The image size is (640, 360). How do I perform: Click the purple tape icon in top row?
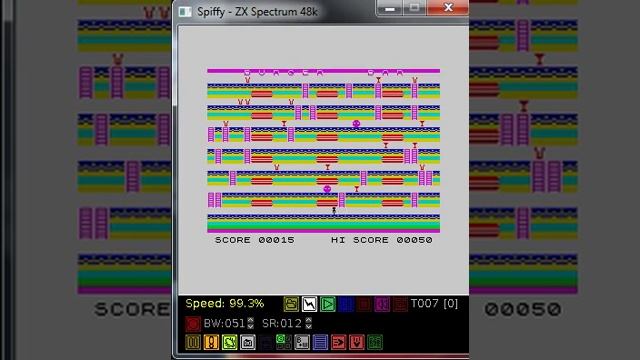382,304
